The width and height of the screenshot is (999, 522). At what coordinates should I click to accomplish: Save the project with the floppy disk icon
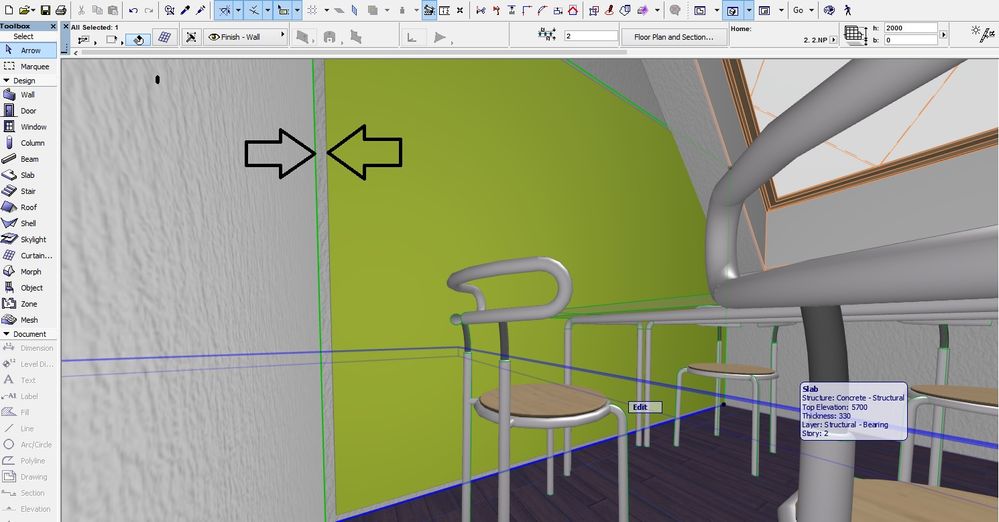(45, 10)
